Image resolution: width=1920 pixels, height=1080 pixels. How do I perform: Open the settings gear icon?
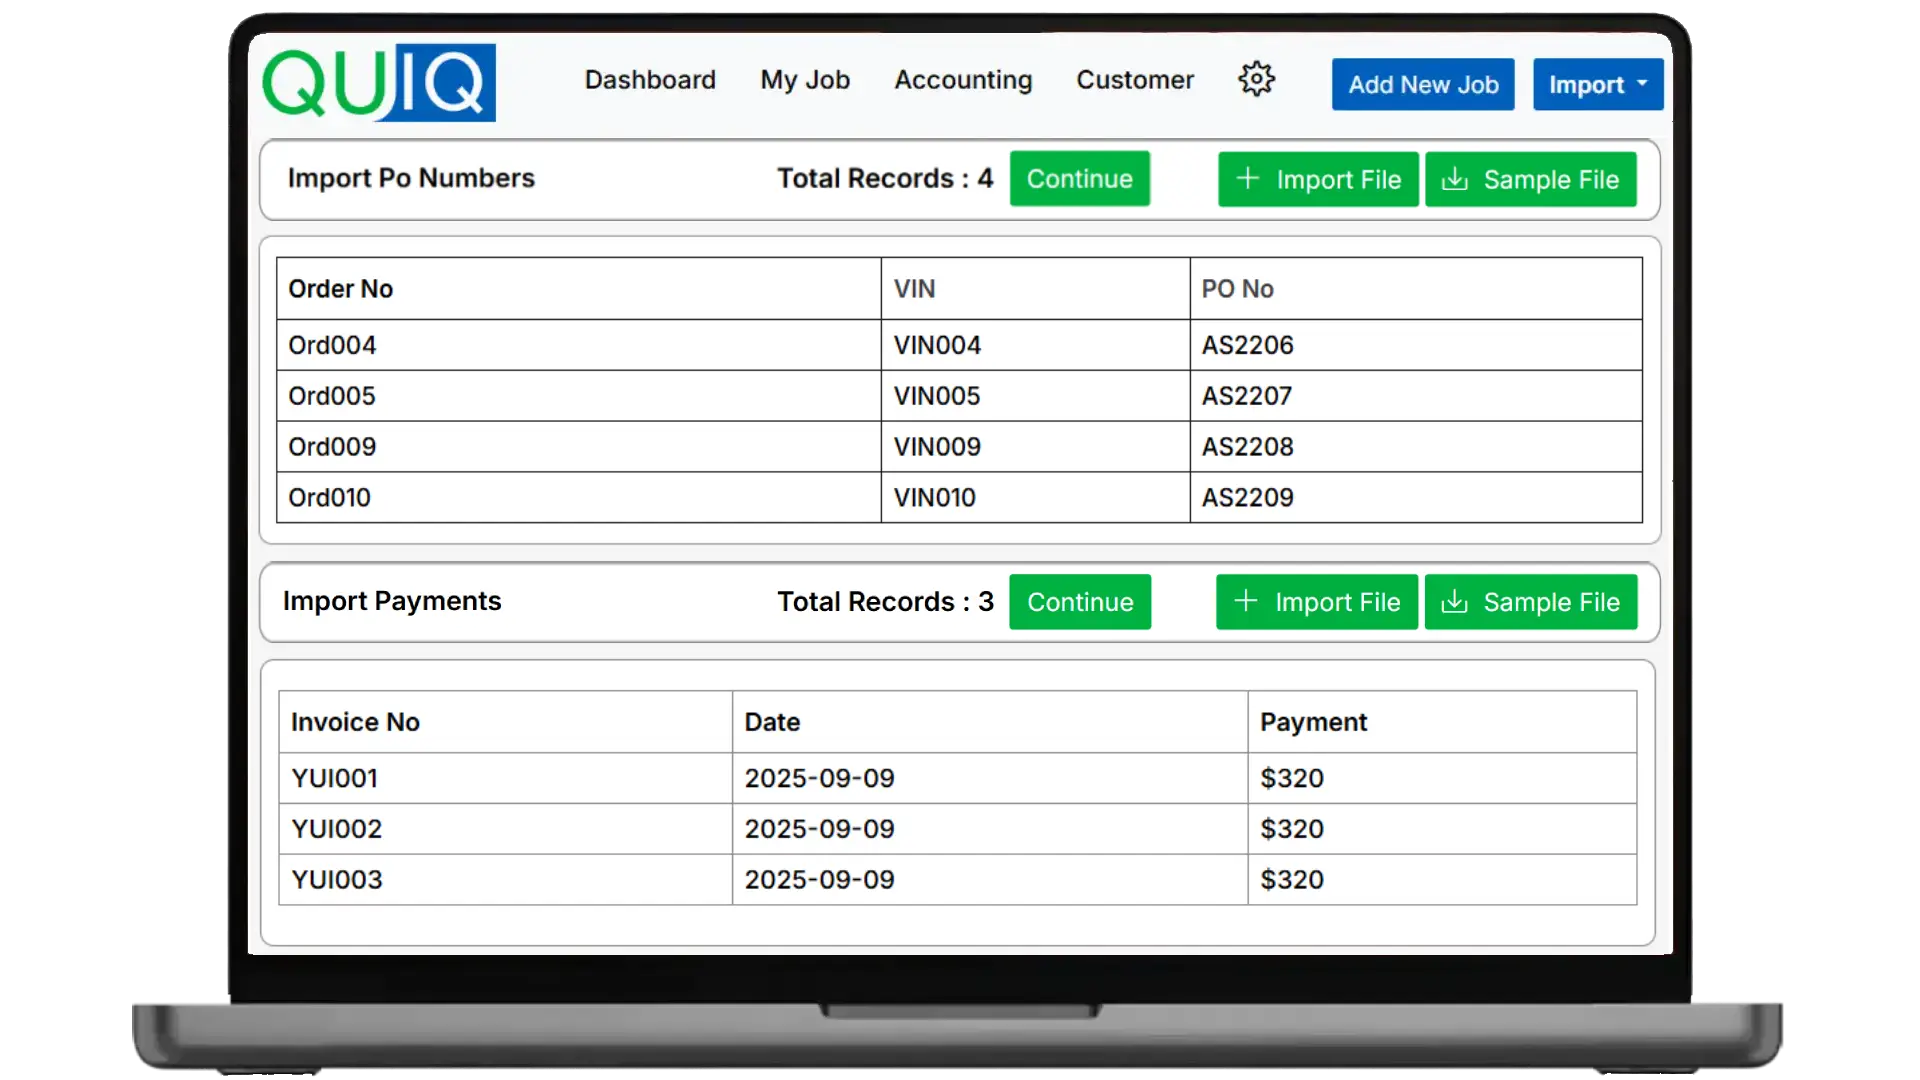pos(1256,79)
